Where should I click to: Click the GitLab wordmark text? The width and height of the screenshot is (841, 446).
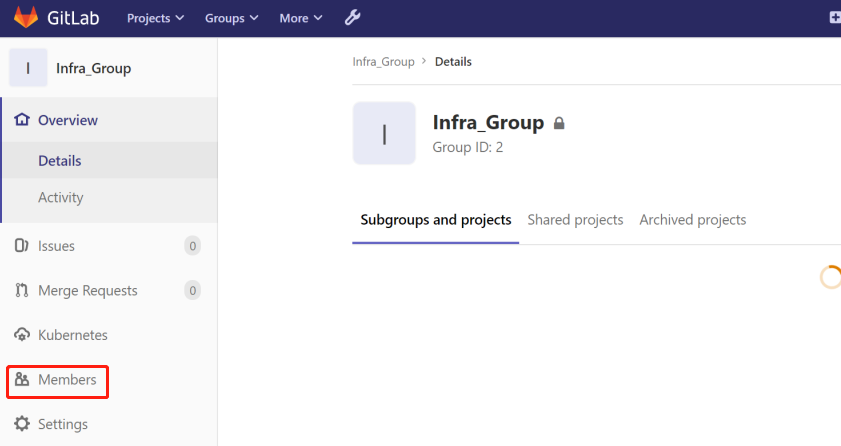pos(73,18)
